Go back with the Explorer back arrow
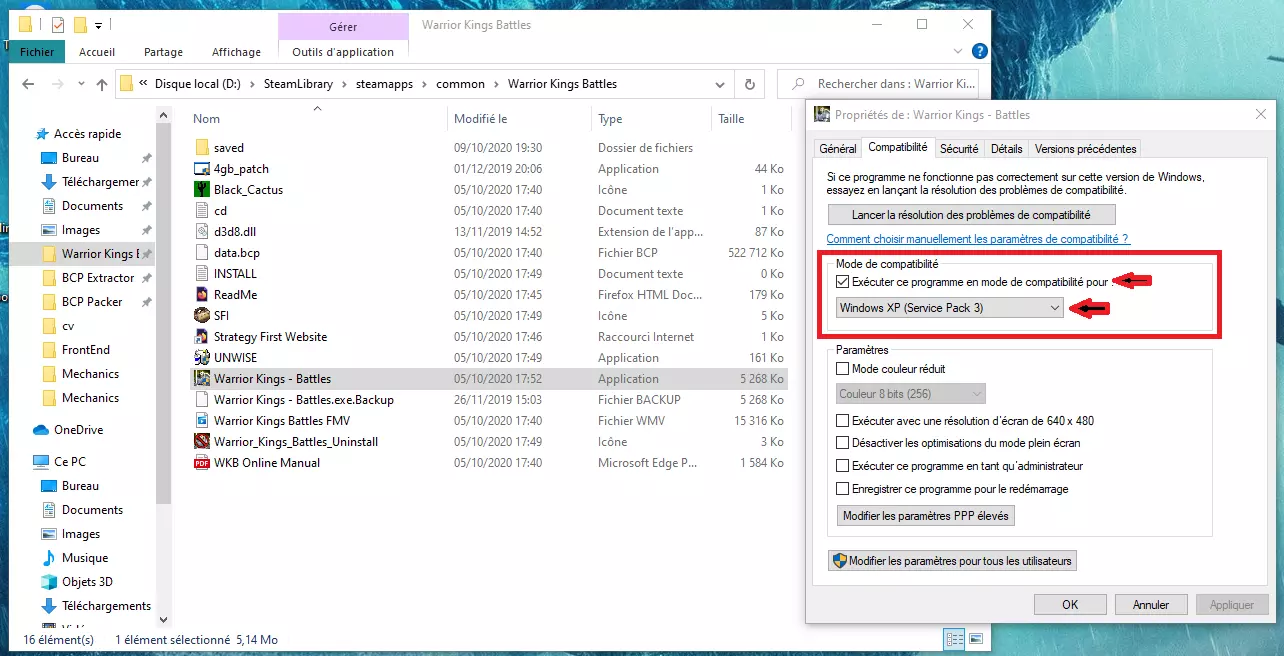Screen dimensions: 1284x656 click(30, 85)
